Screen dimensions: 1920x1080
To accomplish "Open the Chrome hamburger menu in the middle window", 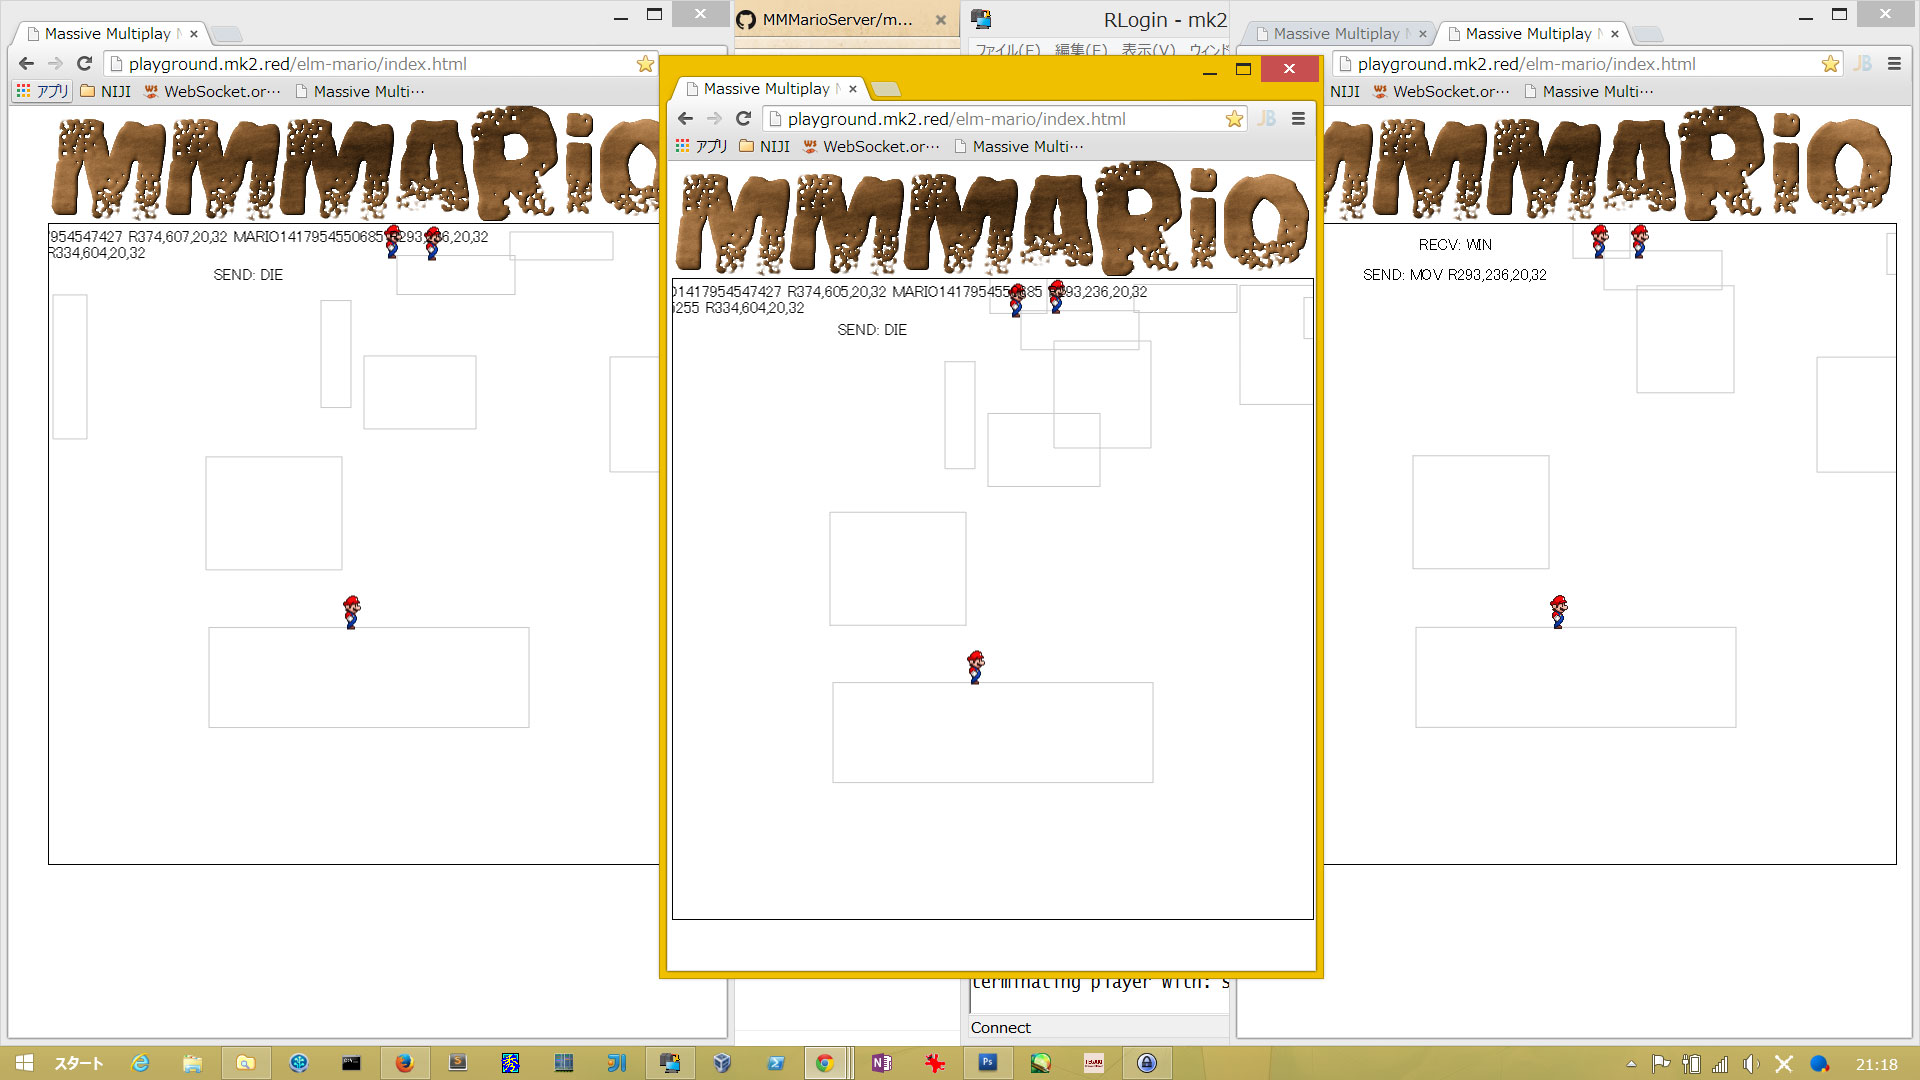I will pyautogui.click(x=1298, y=119).
